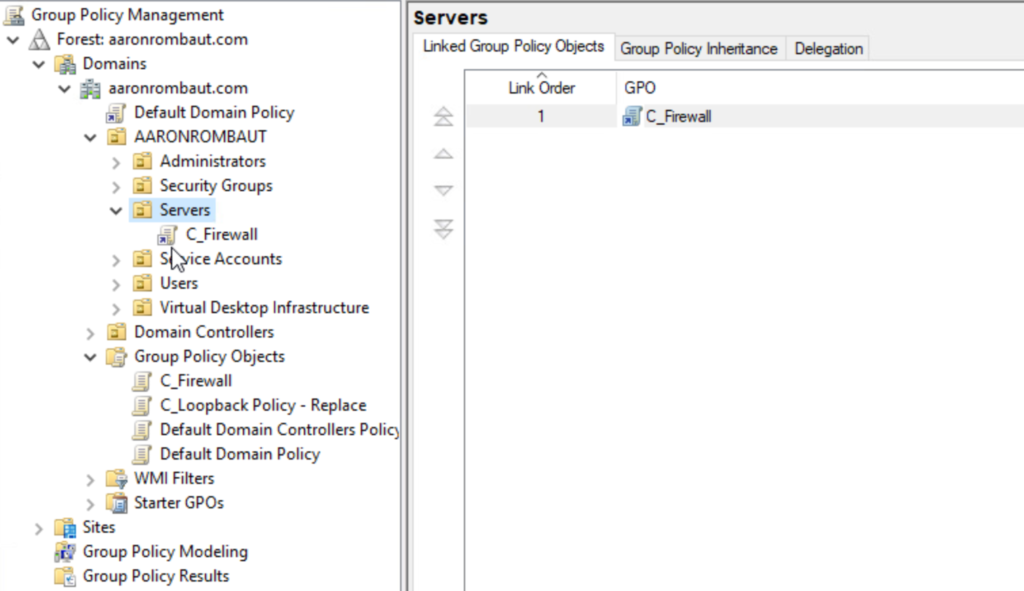Move link to bottom arrow icon

click(443, 230)
